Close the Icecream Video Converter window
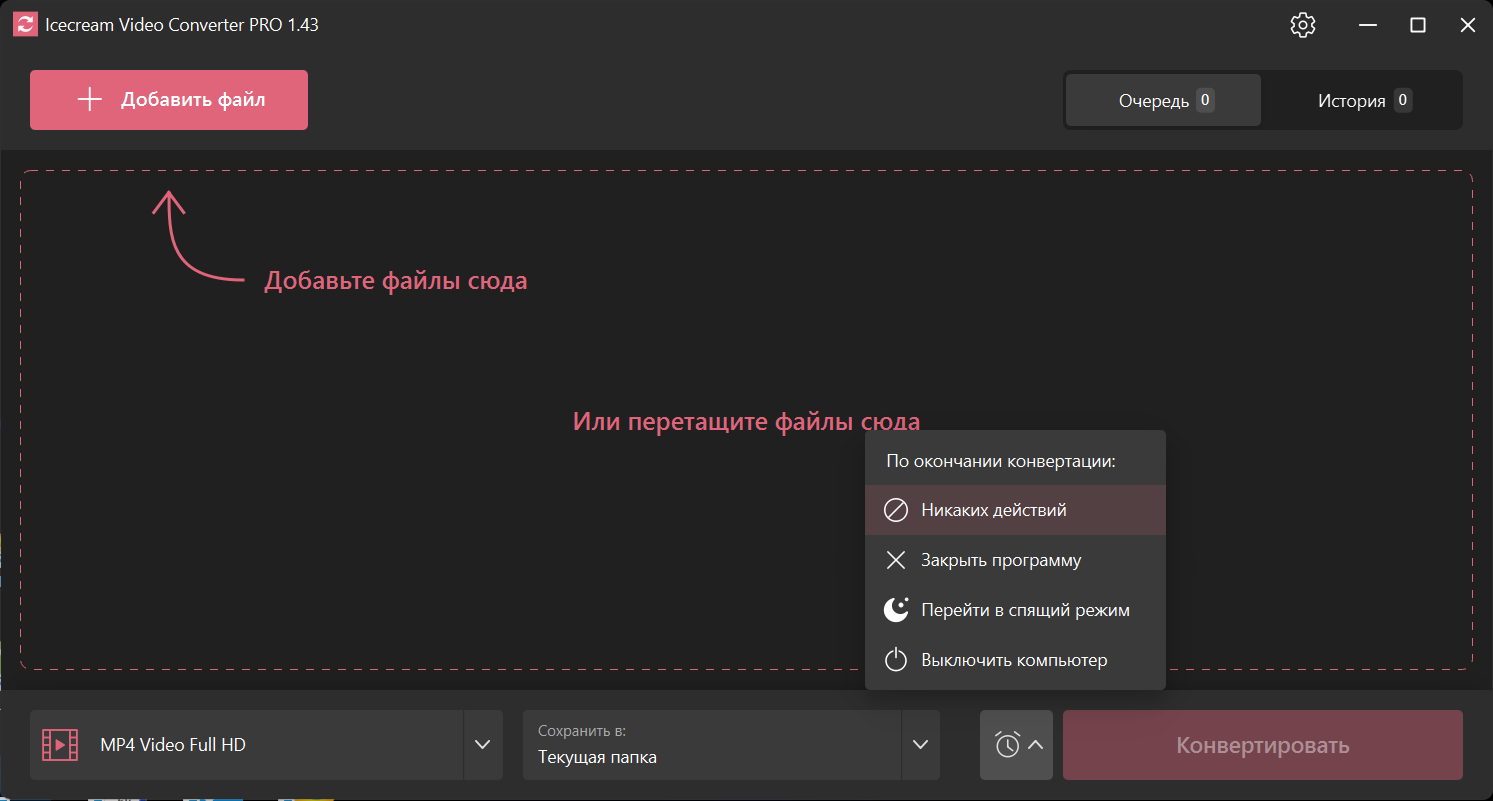1493x801 pixels. (1468, 25)
